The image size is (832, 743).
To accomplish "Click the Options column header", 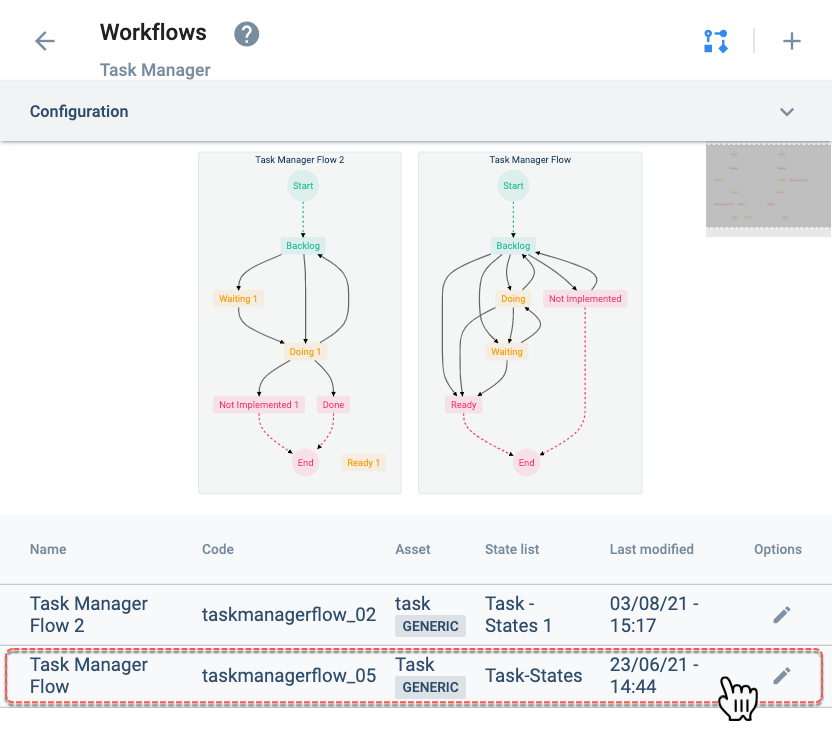I will point(778,549).
